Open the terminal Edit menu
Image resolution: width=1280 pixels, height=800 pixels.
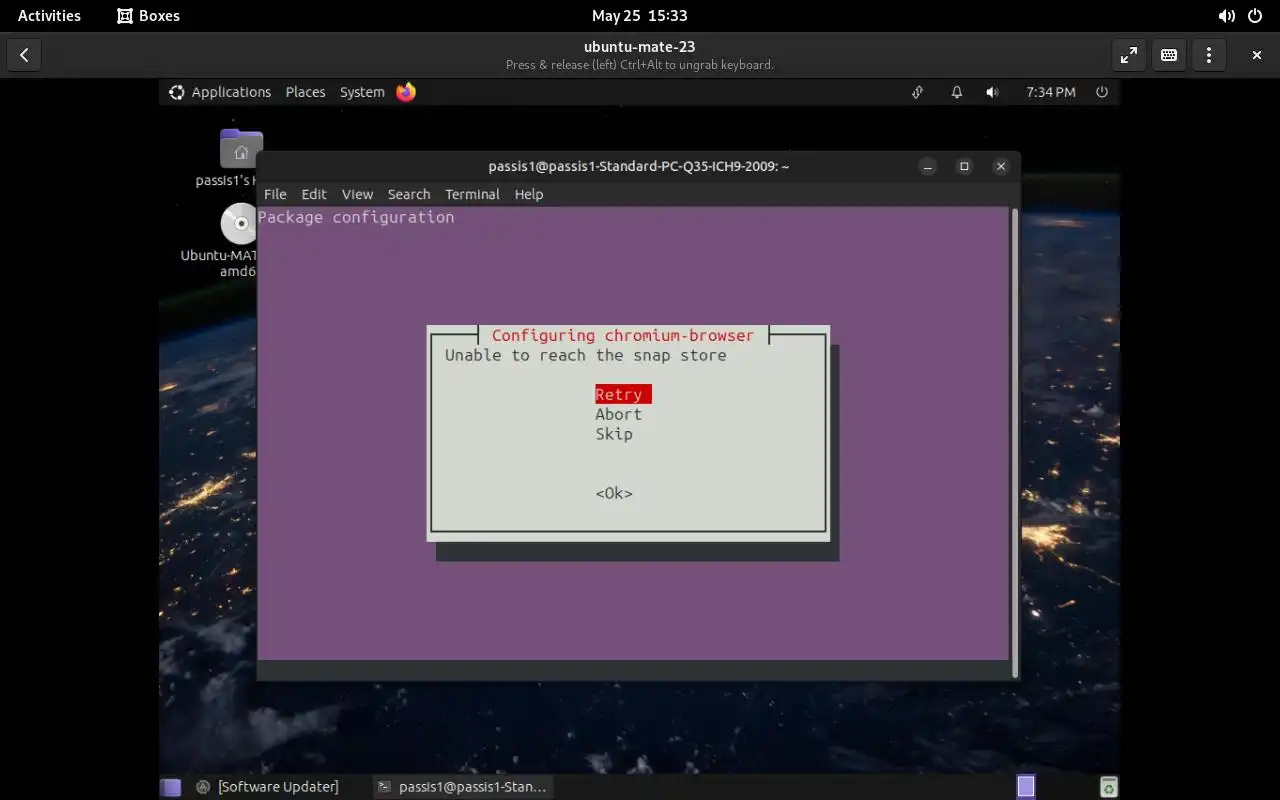pyautogui.click(x=314, y=194)
